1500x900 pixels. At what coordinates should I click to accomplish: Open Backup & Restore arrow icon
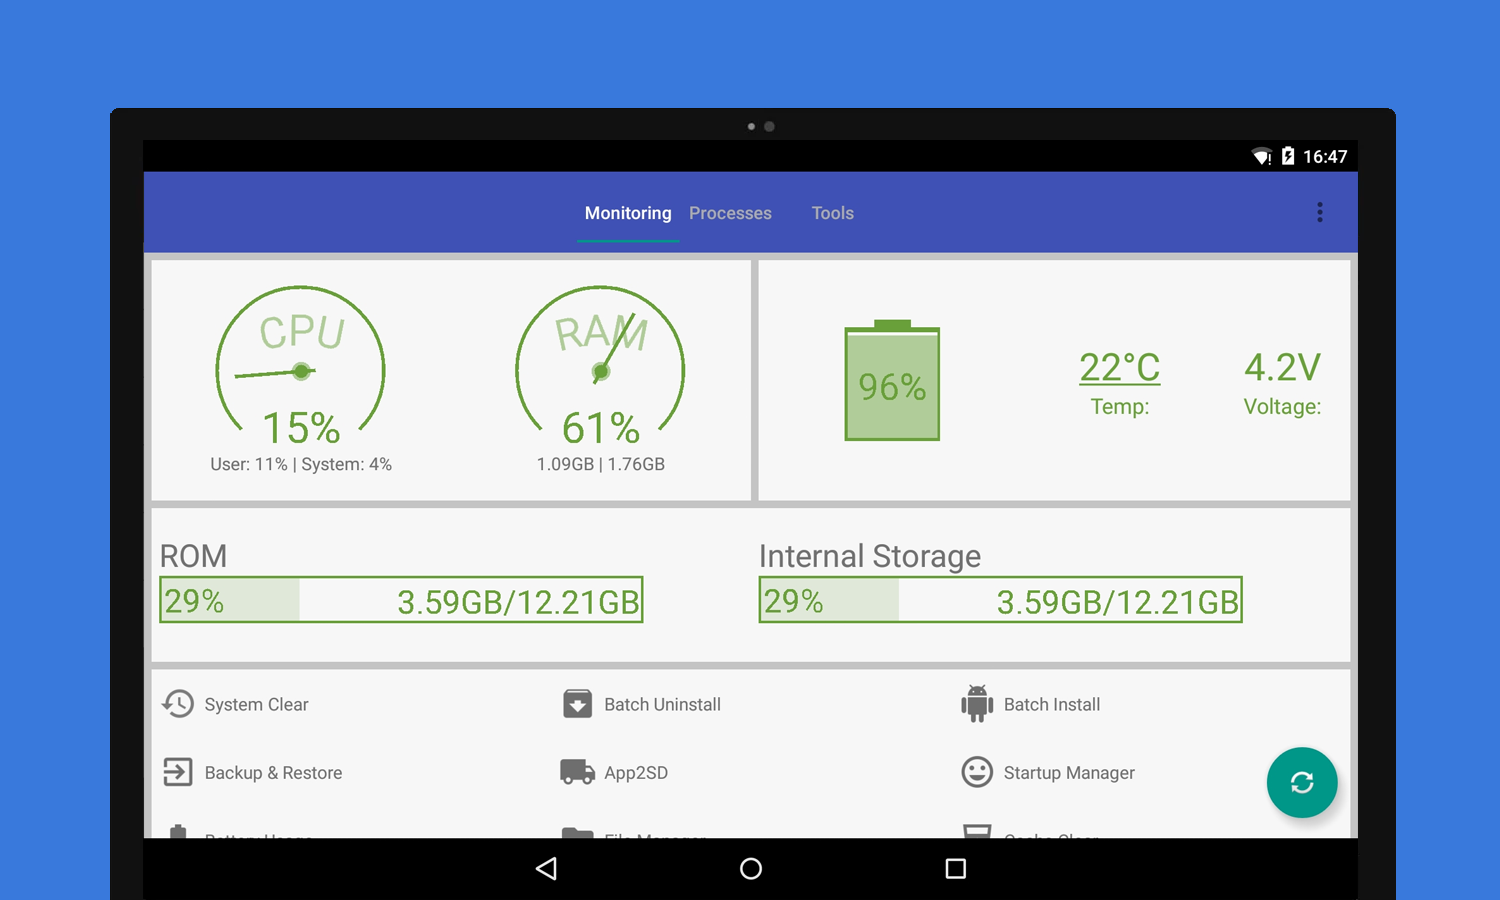point(178,772)
